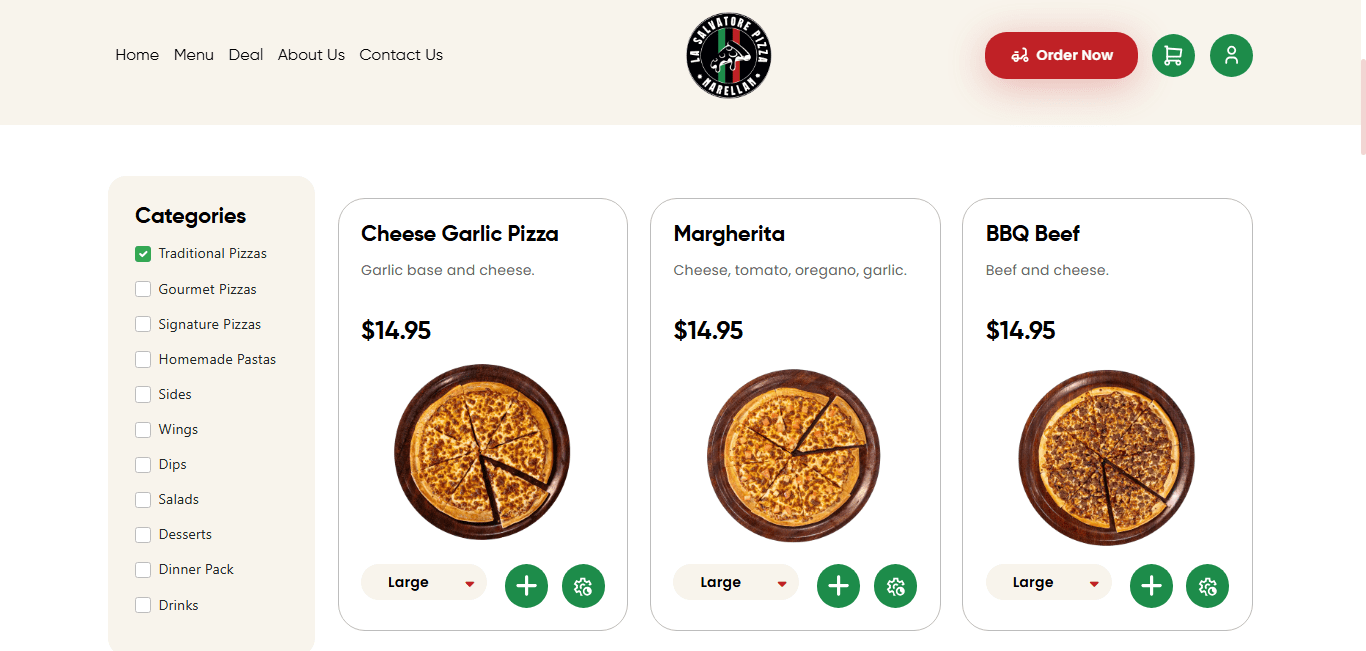Open the shopping cart icon
The image size is (1366, 651).
[x=1173, y=56]
